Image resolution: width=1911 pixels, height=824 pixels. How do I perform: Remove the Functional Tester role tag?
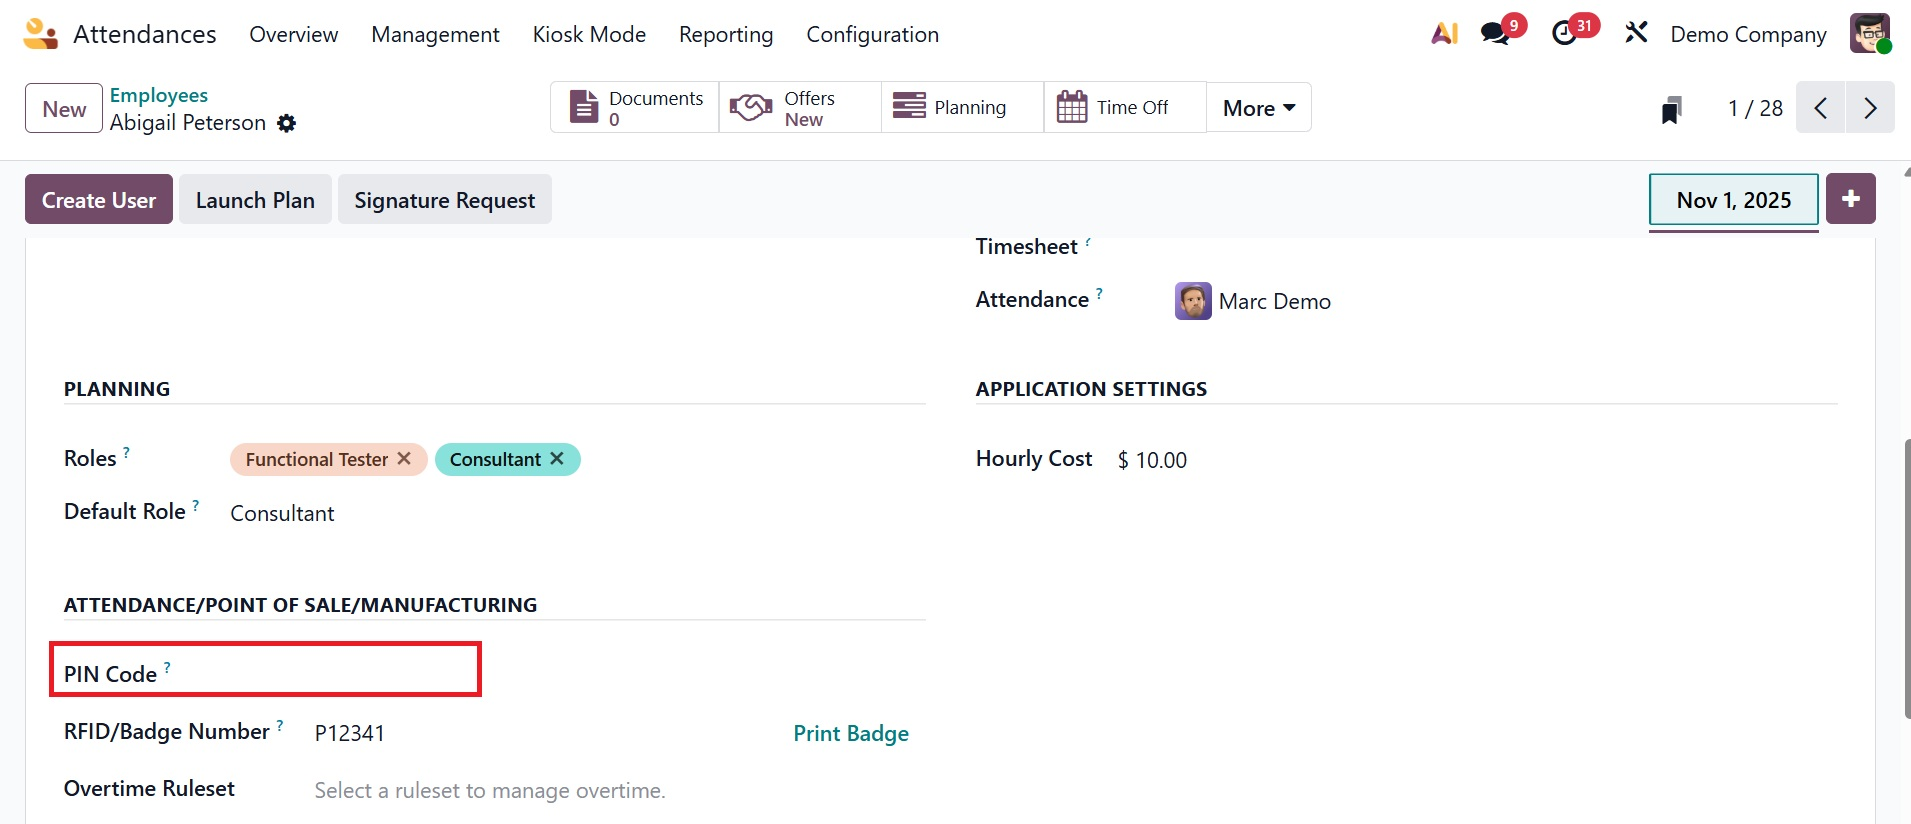coord(404,459)
